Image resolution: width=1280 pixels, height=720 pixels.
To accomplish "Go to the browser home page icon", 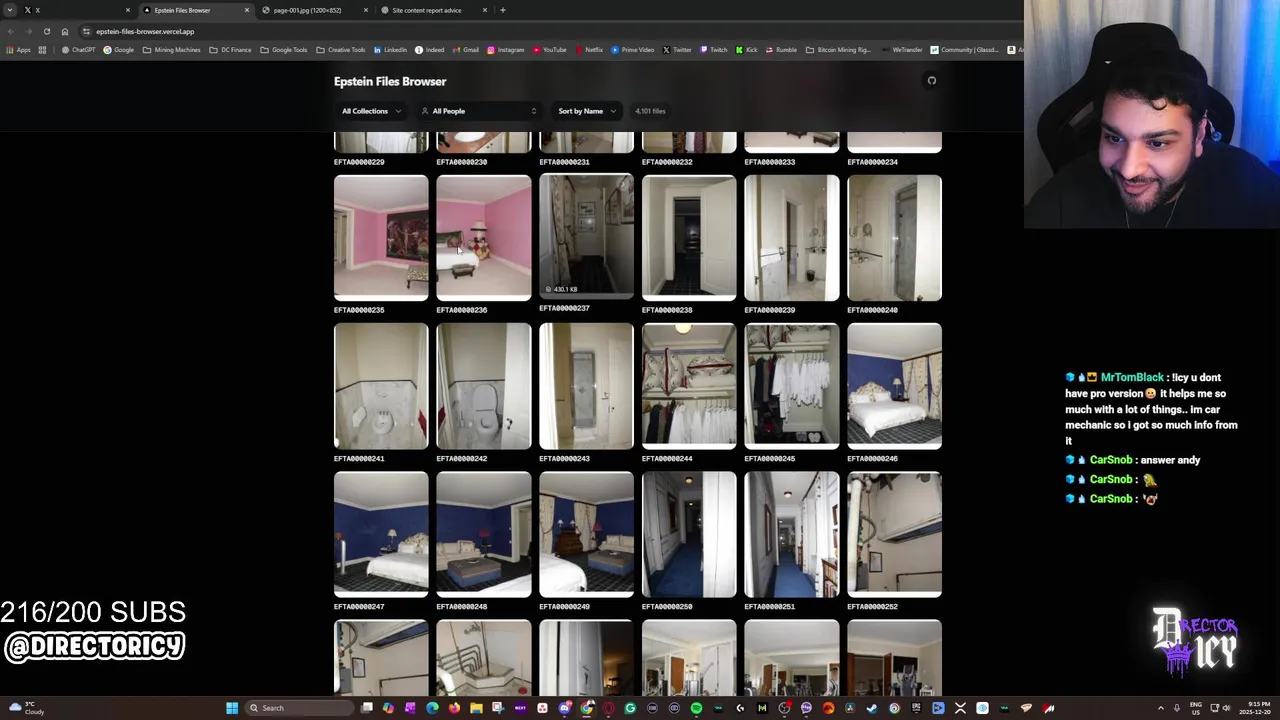I will click(x=65, y=31).
